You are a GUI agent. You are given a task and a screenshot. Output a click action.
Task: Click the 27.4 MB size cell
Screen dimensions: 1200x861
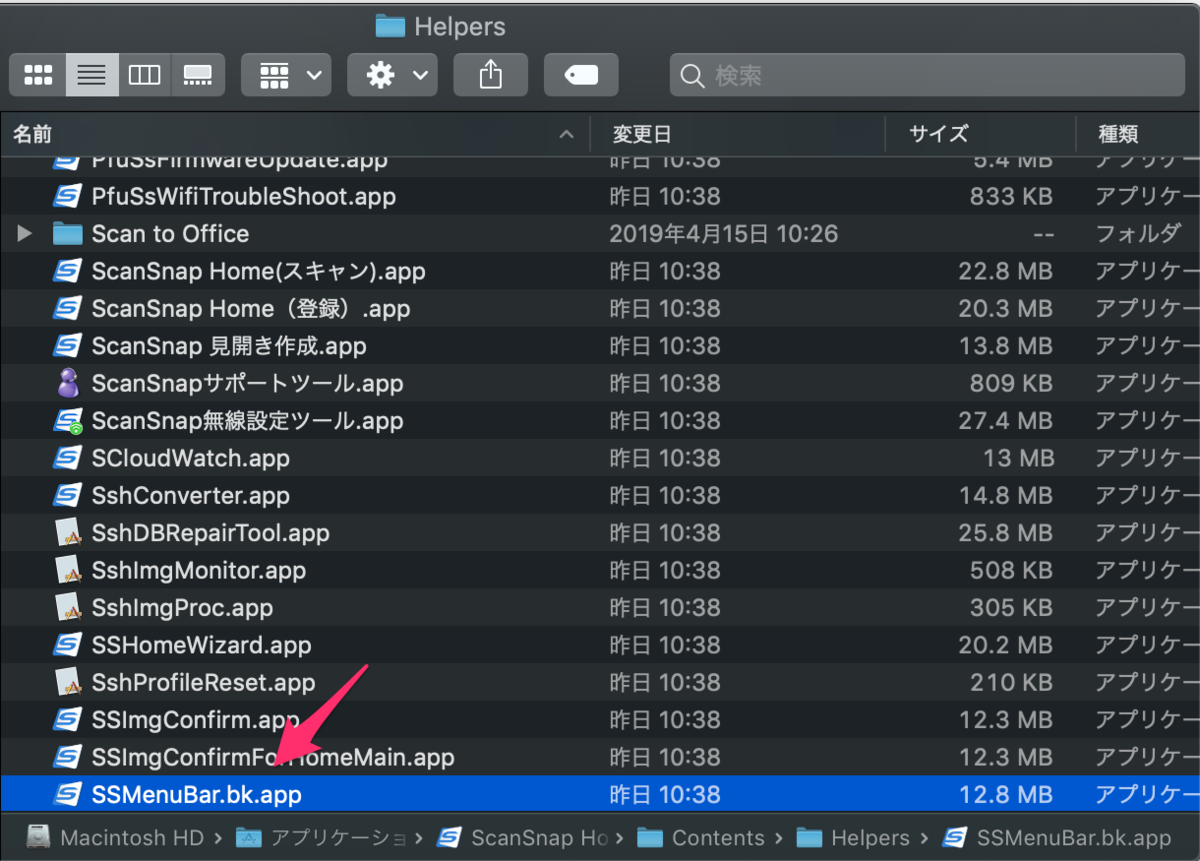[x=1005, y=421]
